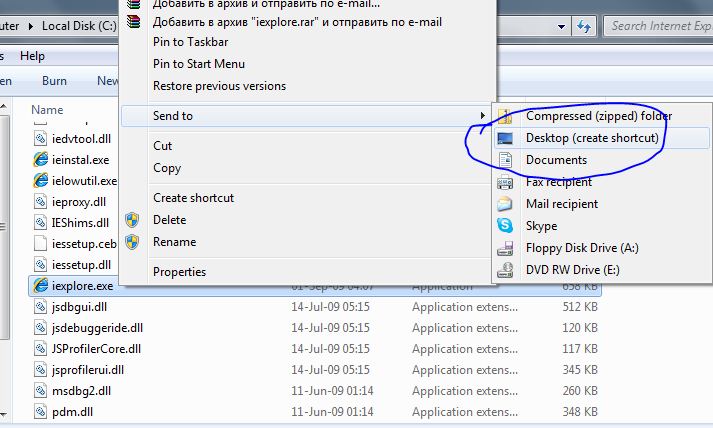The image size is (713, 428).
Task: Click Application extens... type for JSProfilerCore.dll
Action: (x=465, y=349)
